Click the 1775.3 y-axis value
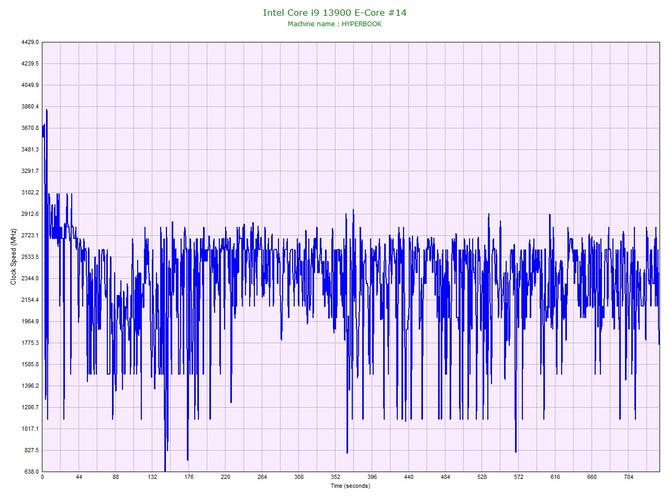Viewport: 670px width, 503px height. coord(30,343)
